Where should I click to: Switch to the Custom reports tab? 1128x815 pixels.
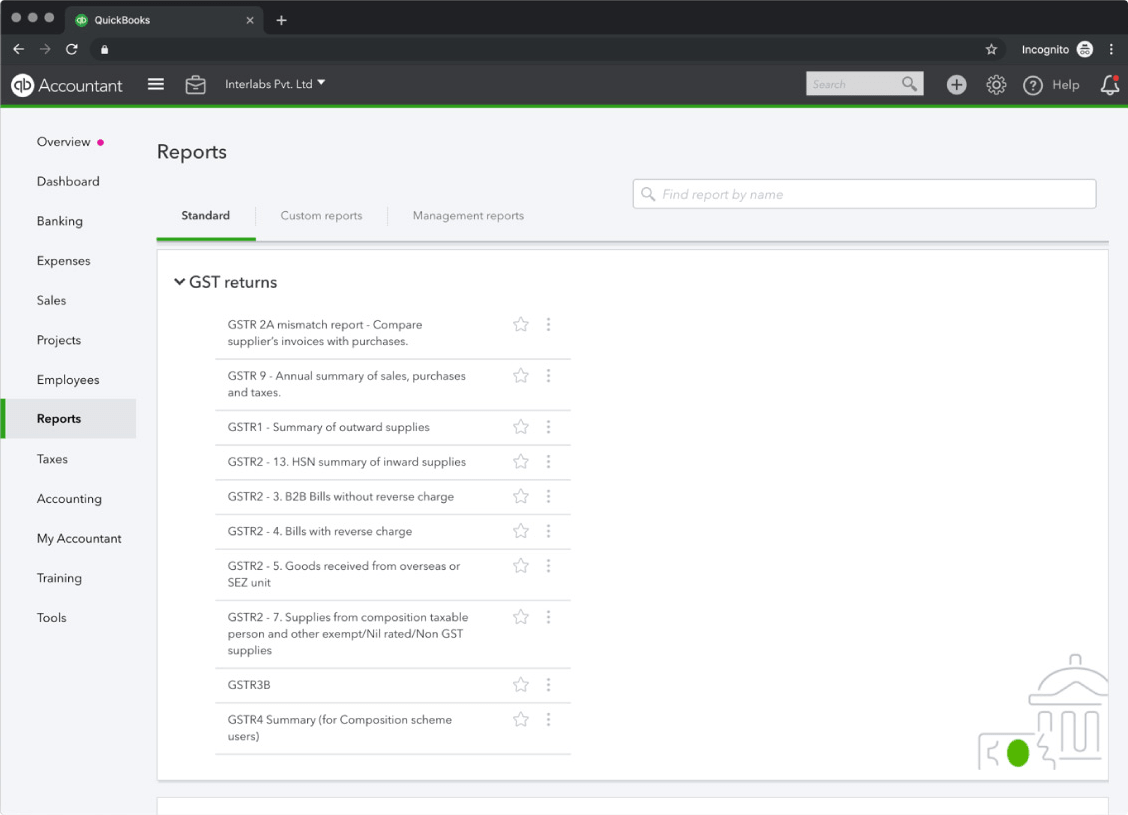pos(321,215)
